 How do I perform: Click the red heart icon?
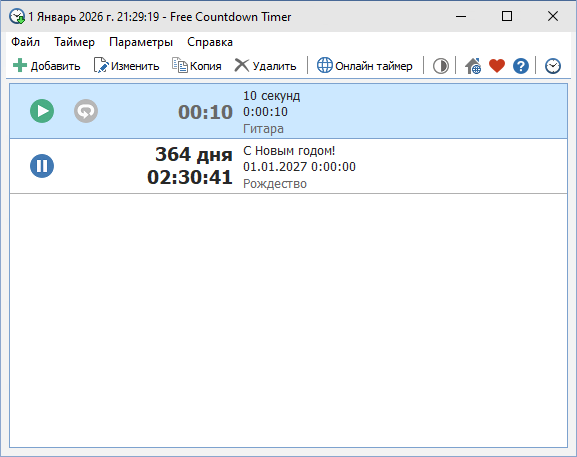pyautogui.click(x=497, y=66)
